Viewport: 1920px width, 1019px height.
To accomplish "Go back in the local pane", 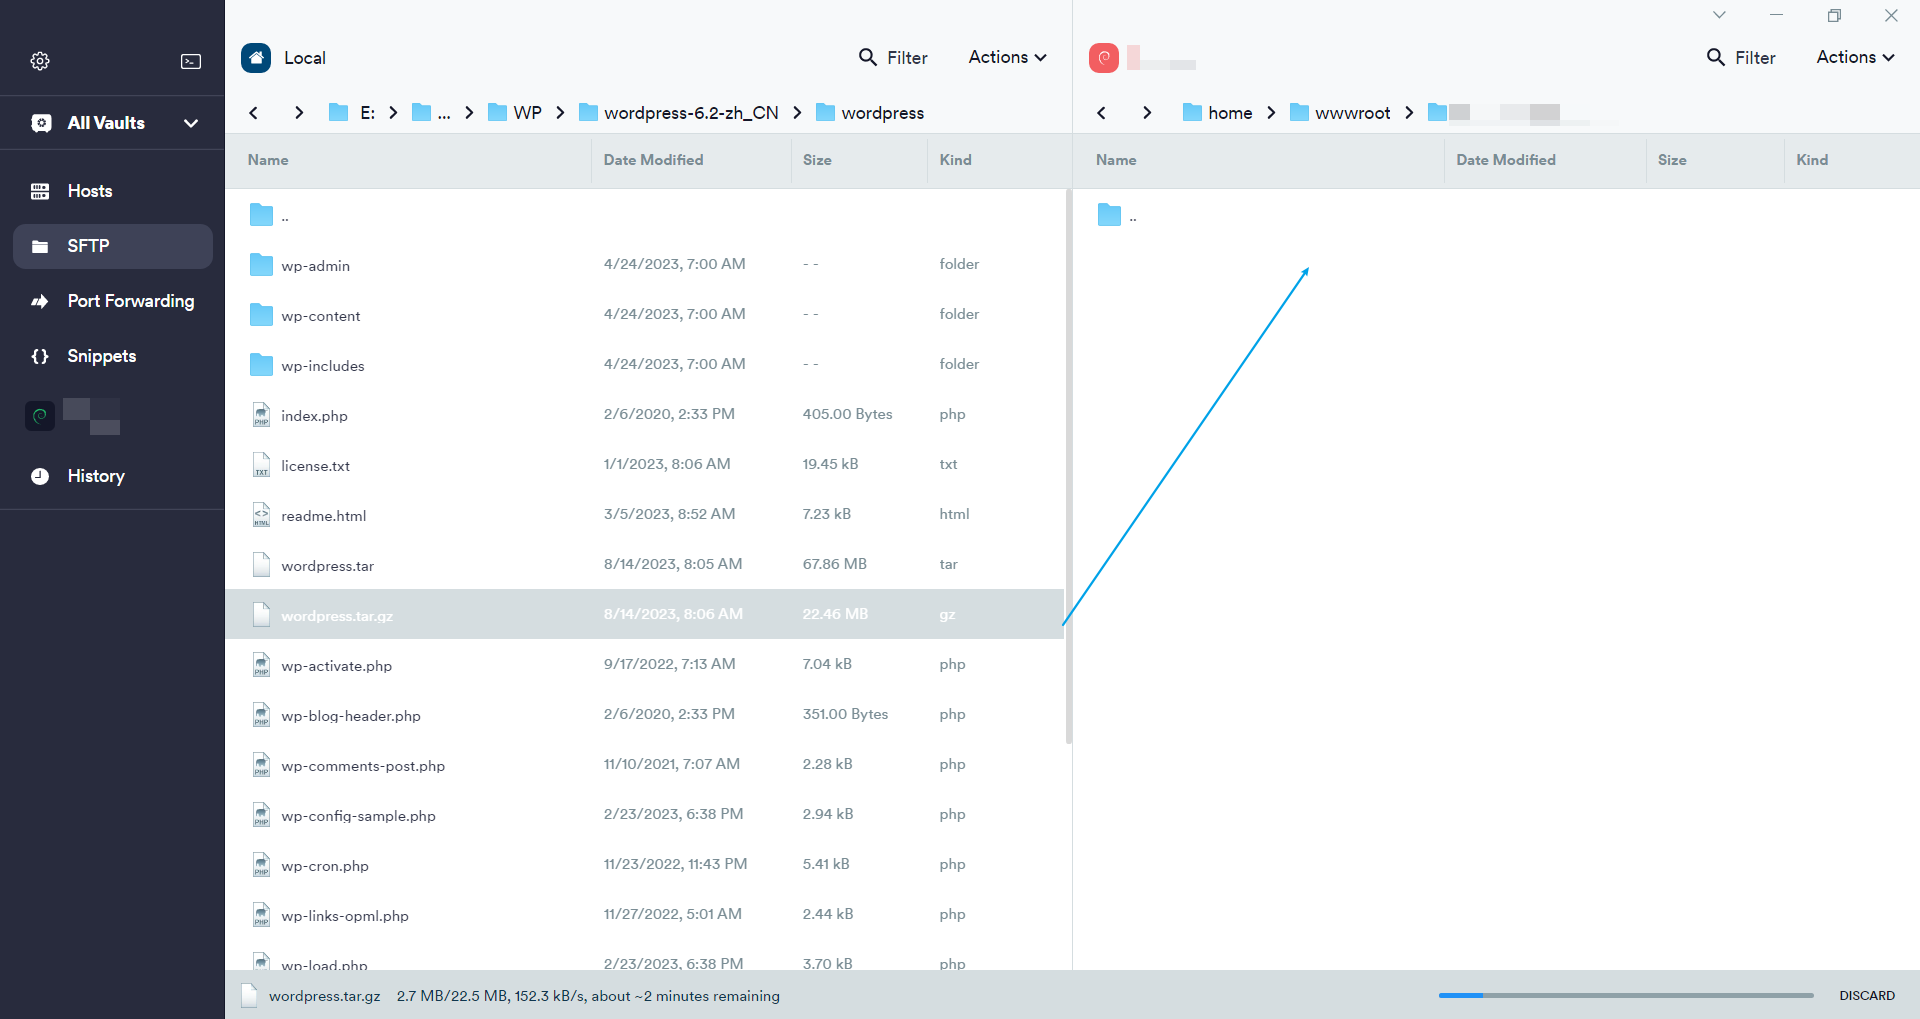I will pos(254,113).
